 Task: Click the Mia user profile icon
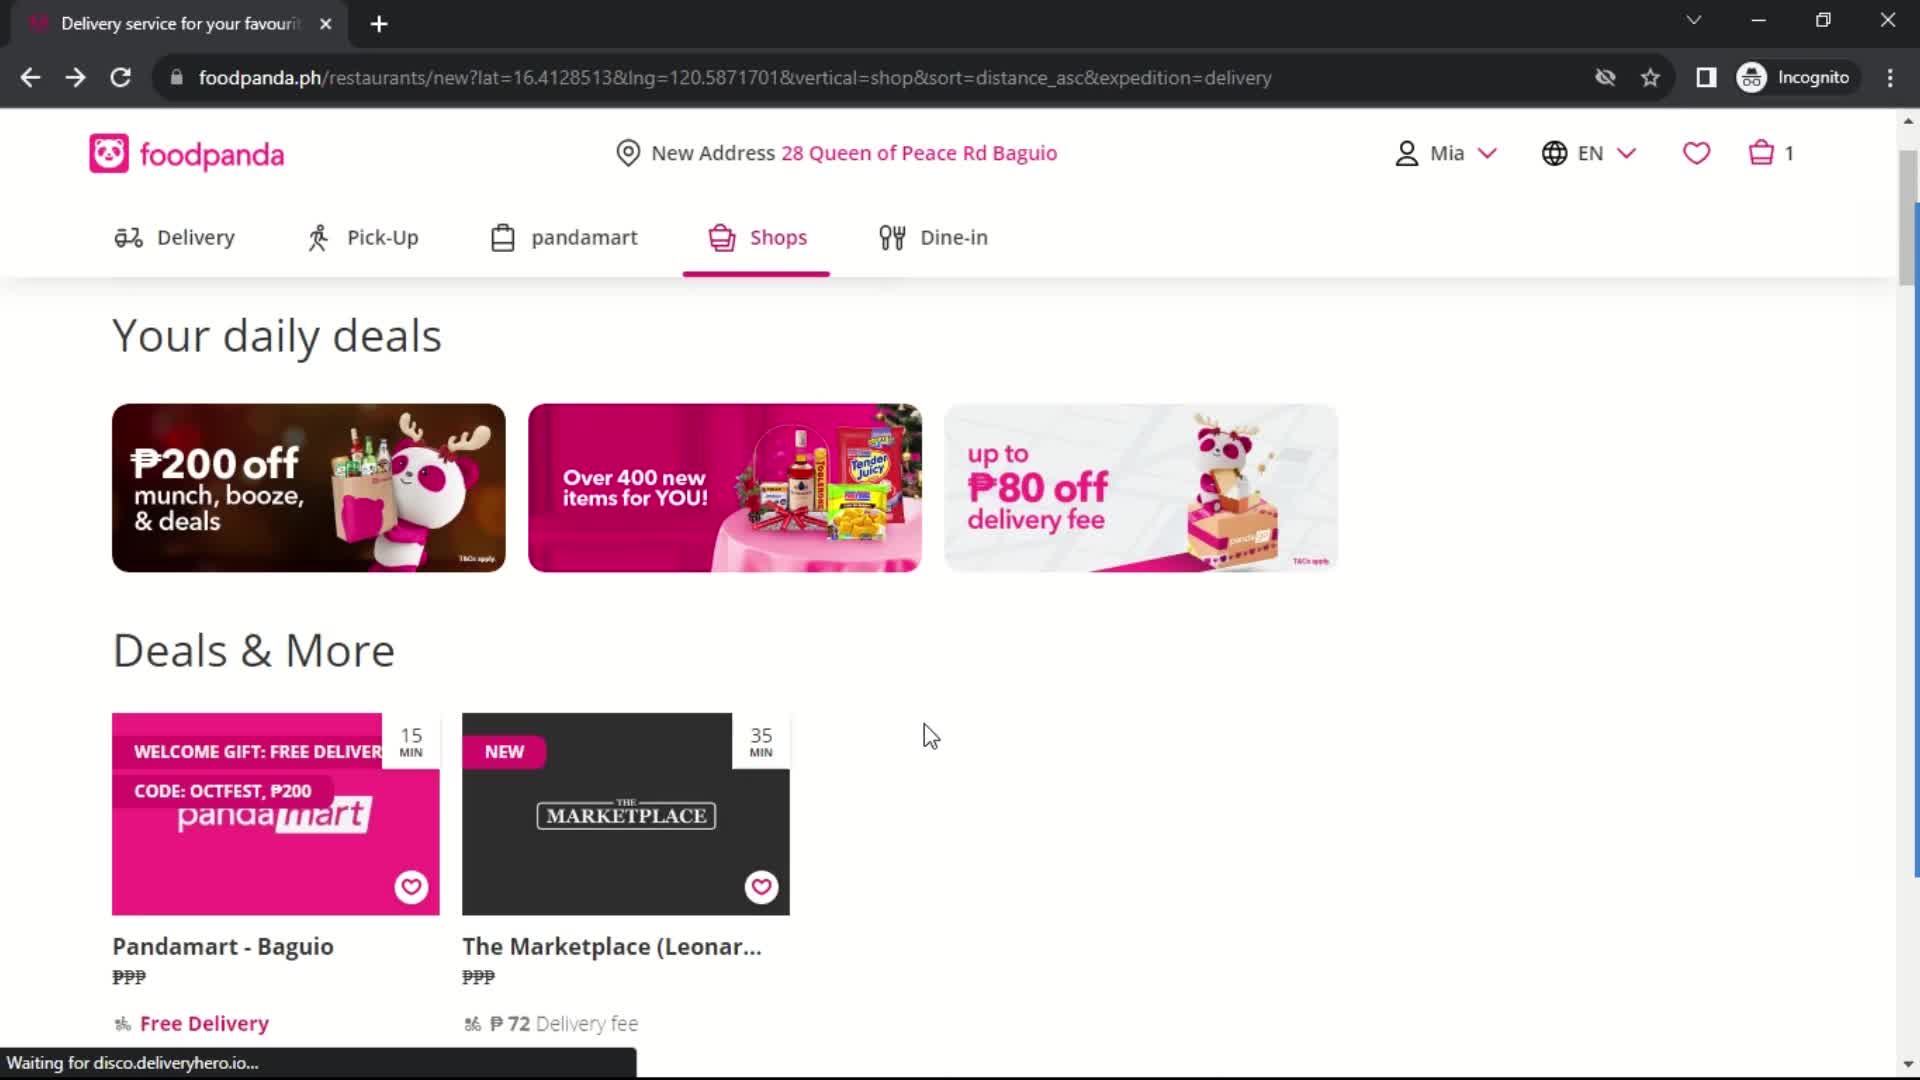pyautogui.click(x=1407, y=153)
